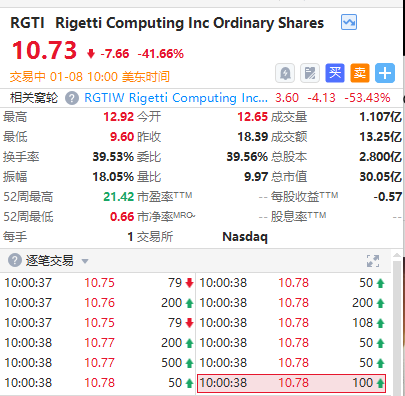Click the 总市值 value 30.05亿
405x396 pixels.
[380, 177]
